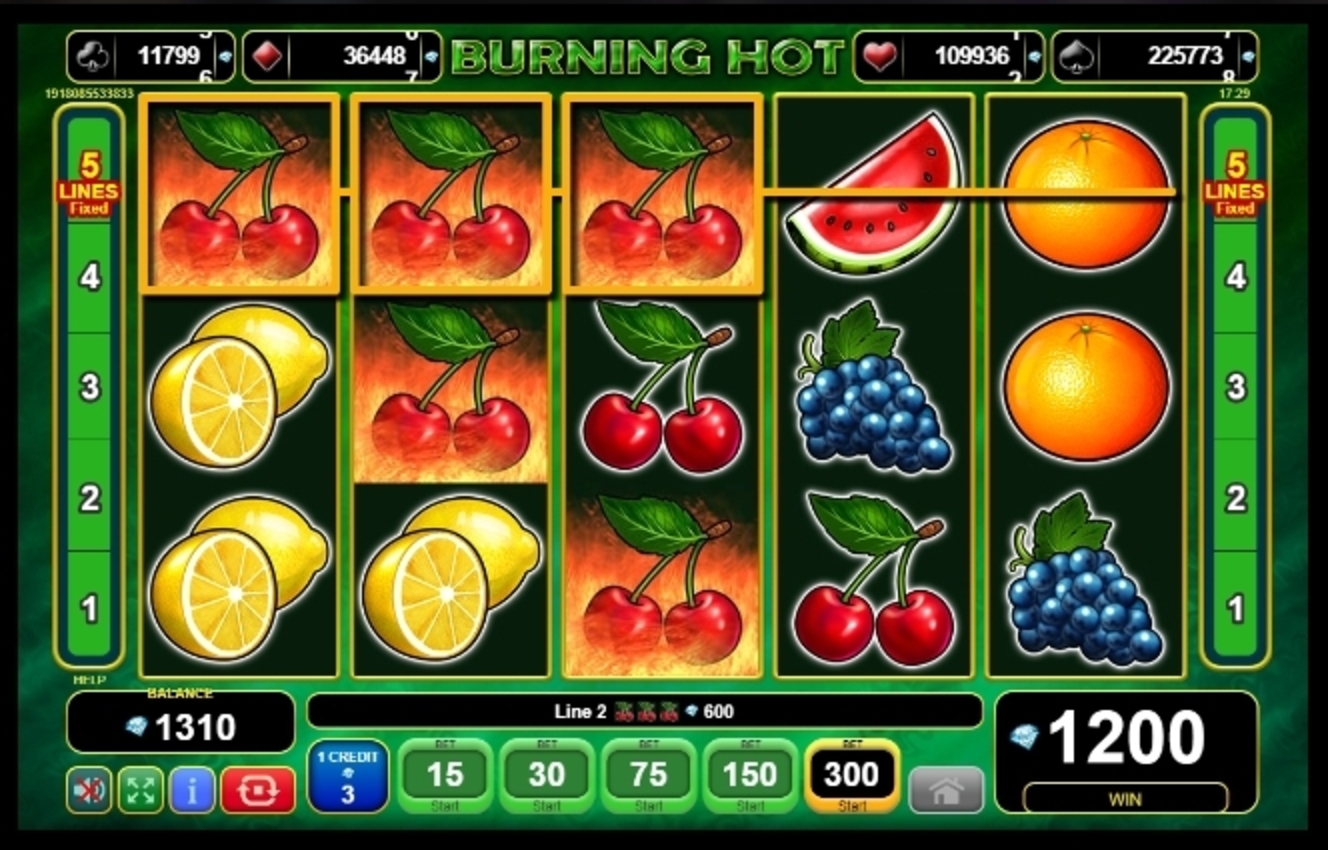This screenshot has width=1328, height=850.
Task: Start spin with bet 15
Action: point(445,776)
